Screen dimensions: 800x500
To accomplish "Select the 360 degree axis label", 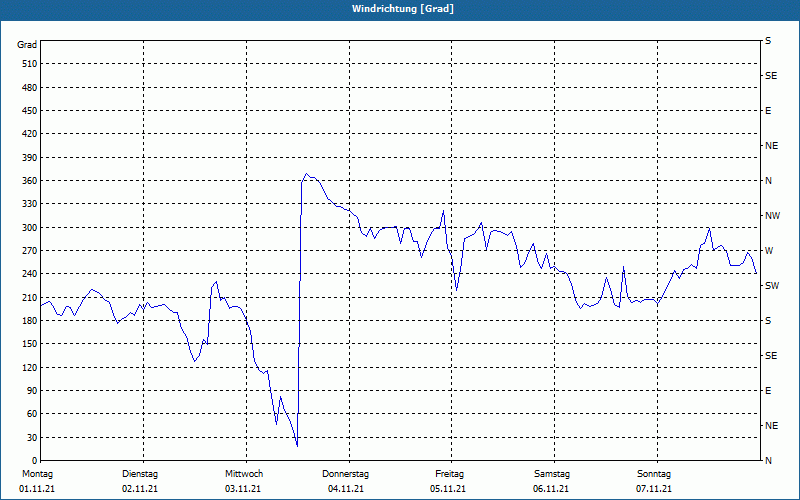I will [29, 181].
